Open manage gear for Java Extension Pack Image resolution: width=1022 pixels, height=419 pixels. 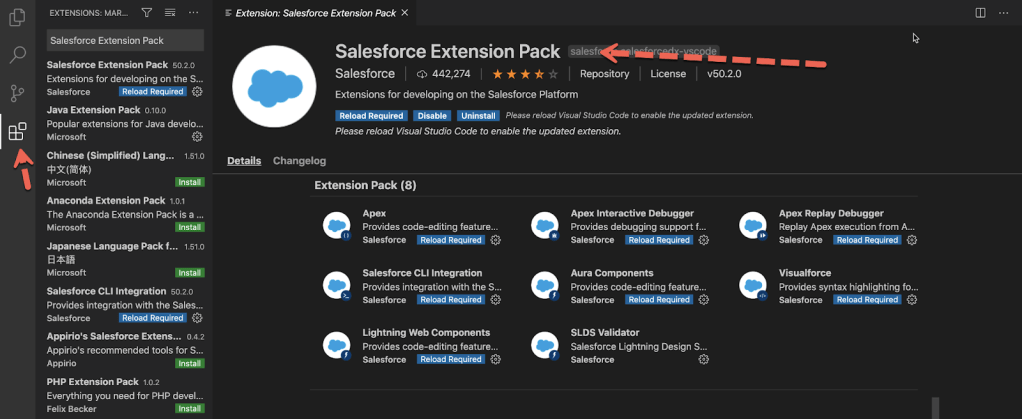(x=197, y=136)
